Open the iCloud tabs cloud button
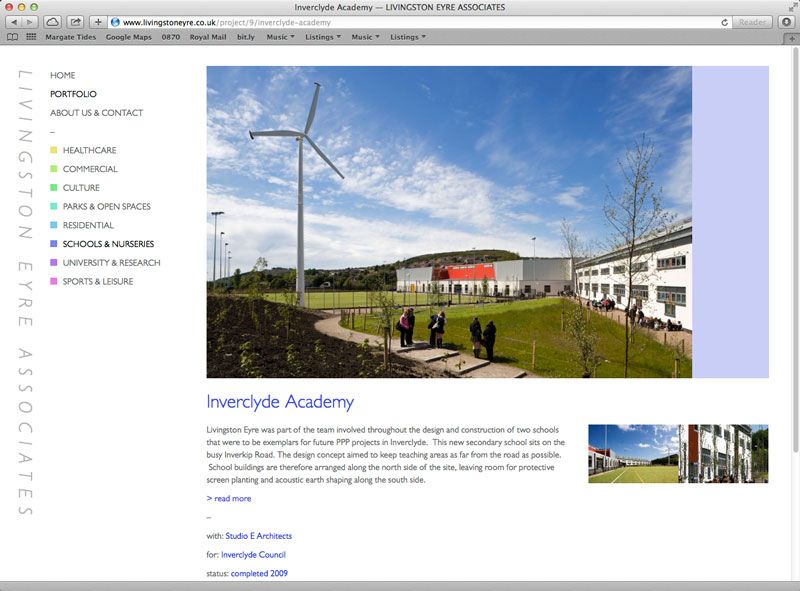This screenshot has width=800, height=591. click(53, 22)
